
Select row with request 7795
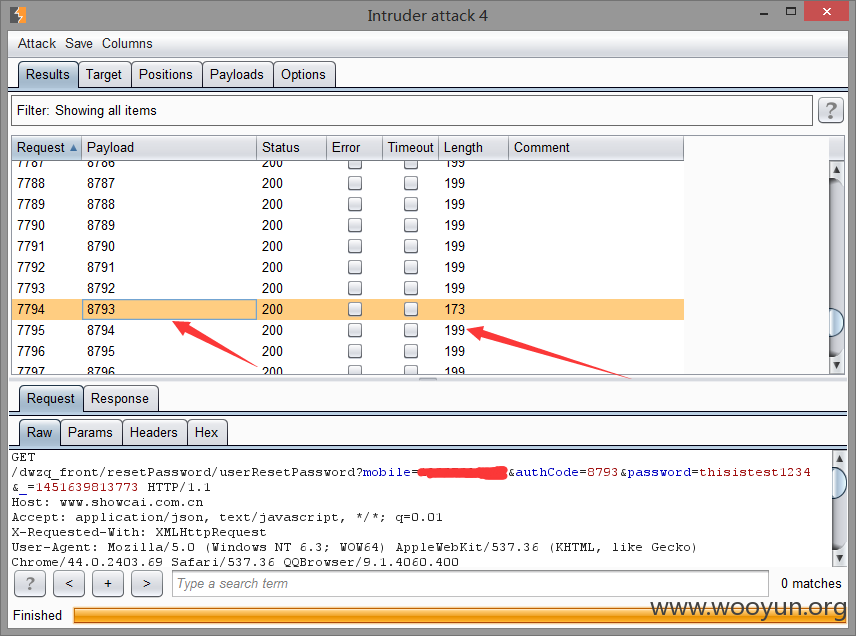point(348,330)
